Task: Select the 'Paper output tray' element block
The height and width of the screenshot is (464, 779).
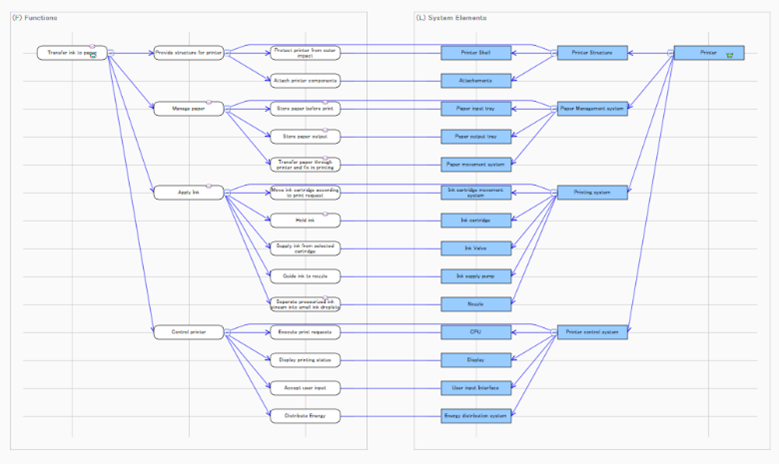Action: tap(476, 136)
